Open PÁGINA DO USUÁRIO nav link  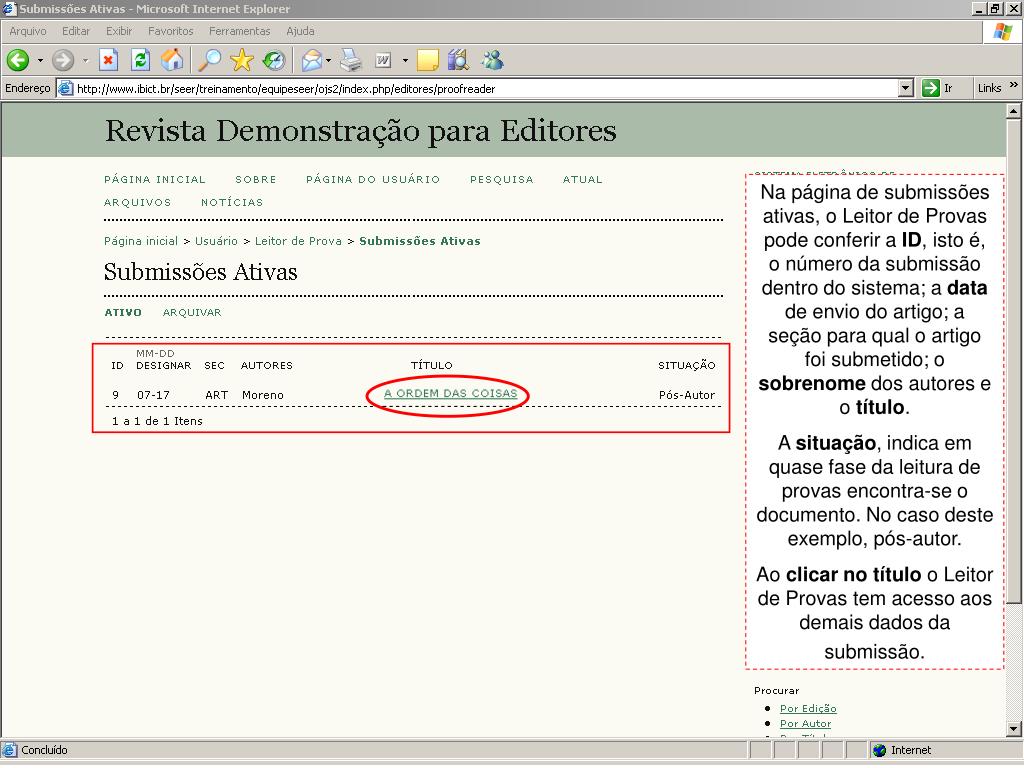pos(373,180)
